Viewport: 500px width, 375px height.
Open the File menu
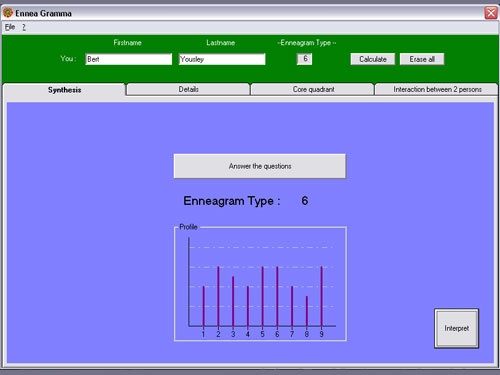tap(10, 27)
